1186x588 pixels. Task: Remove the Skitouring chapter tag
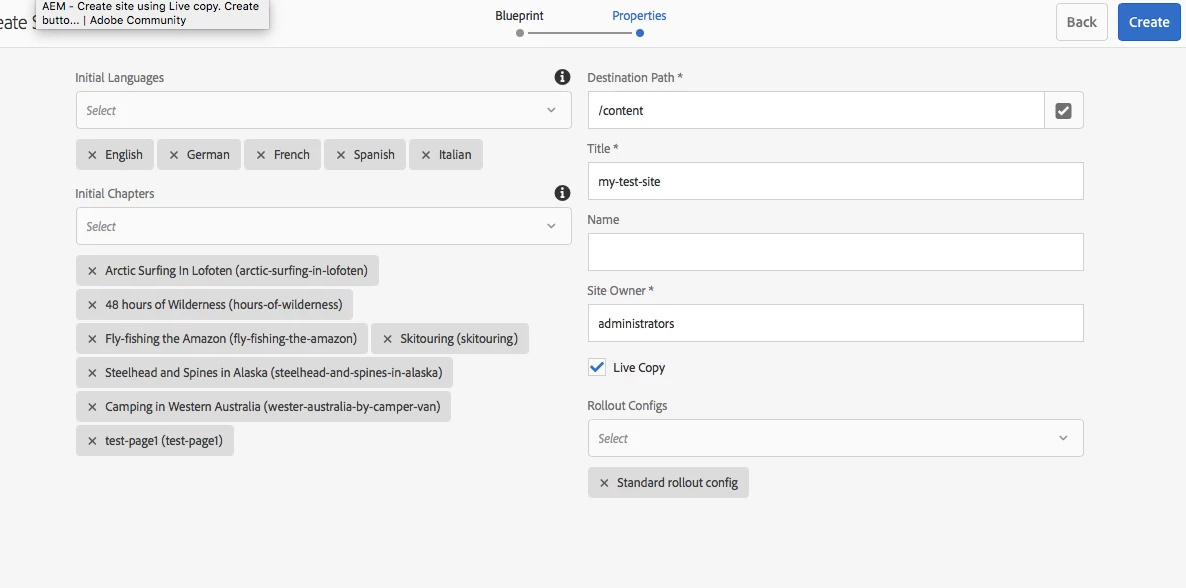coord(388,339)
